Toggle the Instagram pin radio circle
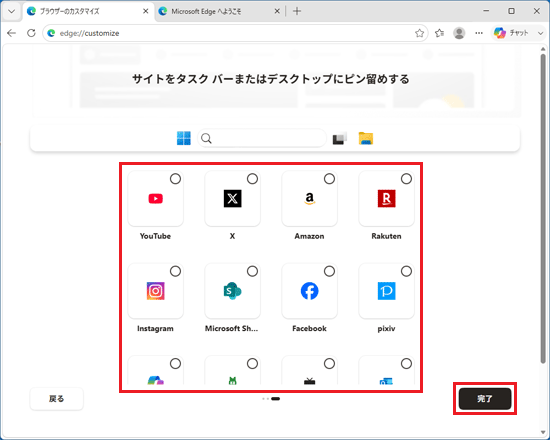Viewport: 550px width, 440px height. 175,271
